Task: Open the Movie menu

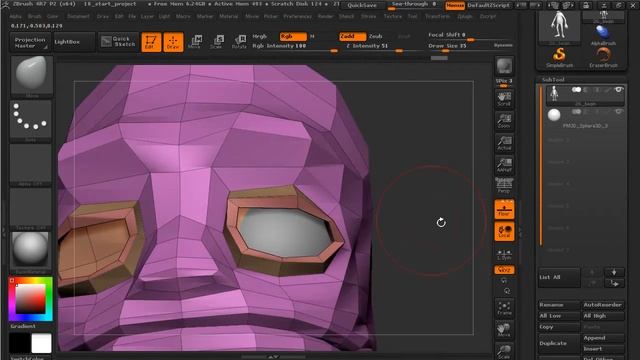Action: tap(252, 16)
